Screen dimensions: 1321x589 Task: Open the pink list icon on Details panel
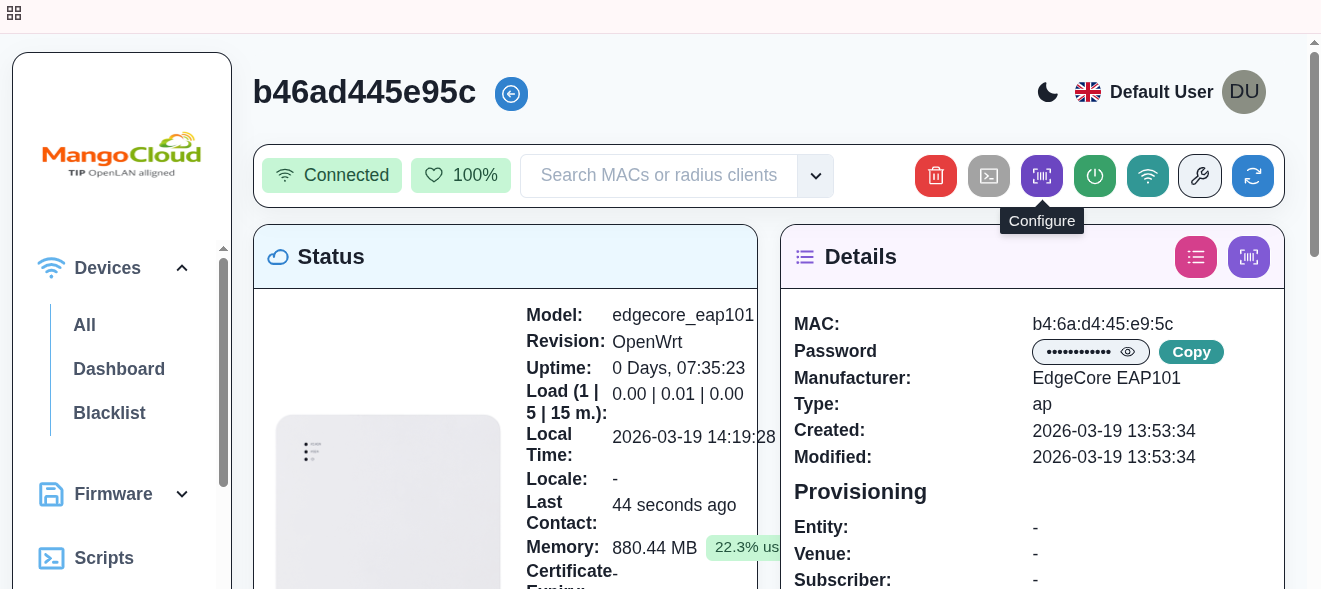click(1196, 257)
